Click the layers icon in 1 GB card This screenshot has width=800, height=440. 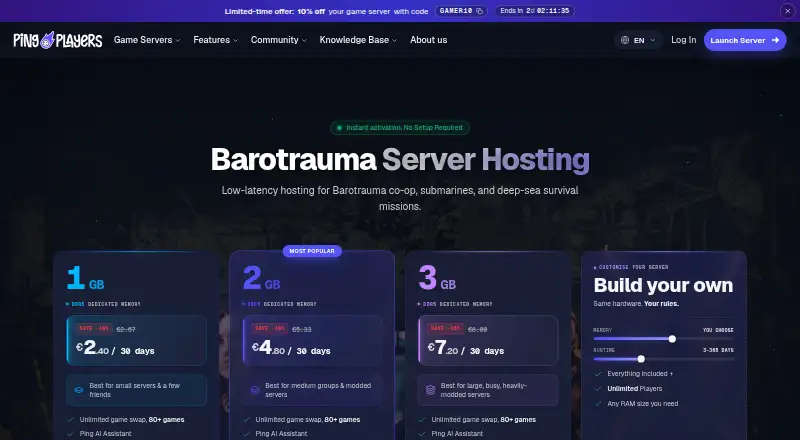[79, 390]
